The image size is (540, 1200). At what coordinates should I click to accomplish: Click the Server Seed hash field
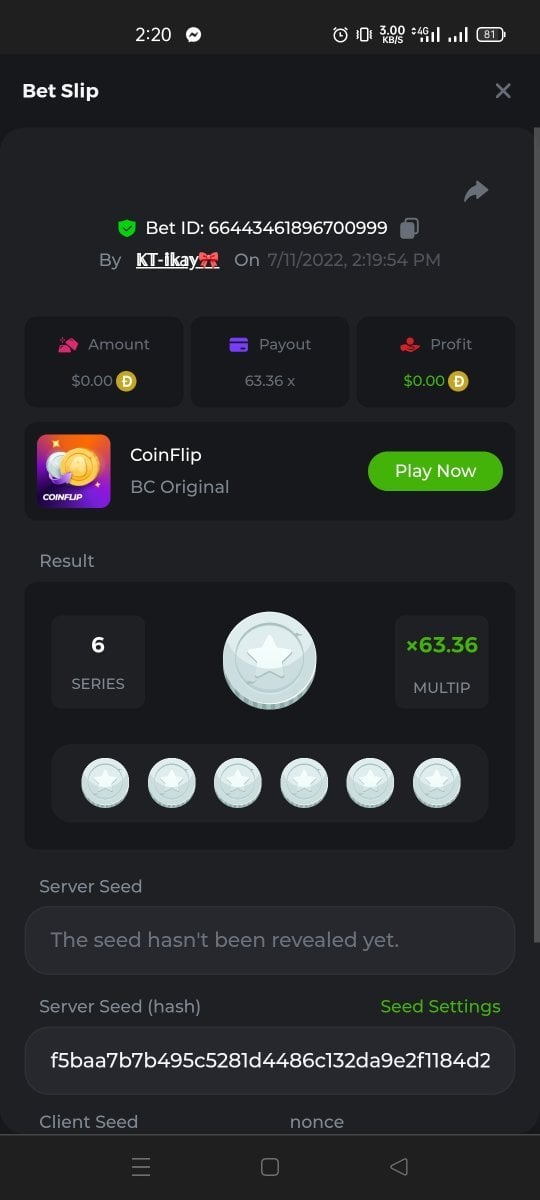270,1060
